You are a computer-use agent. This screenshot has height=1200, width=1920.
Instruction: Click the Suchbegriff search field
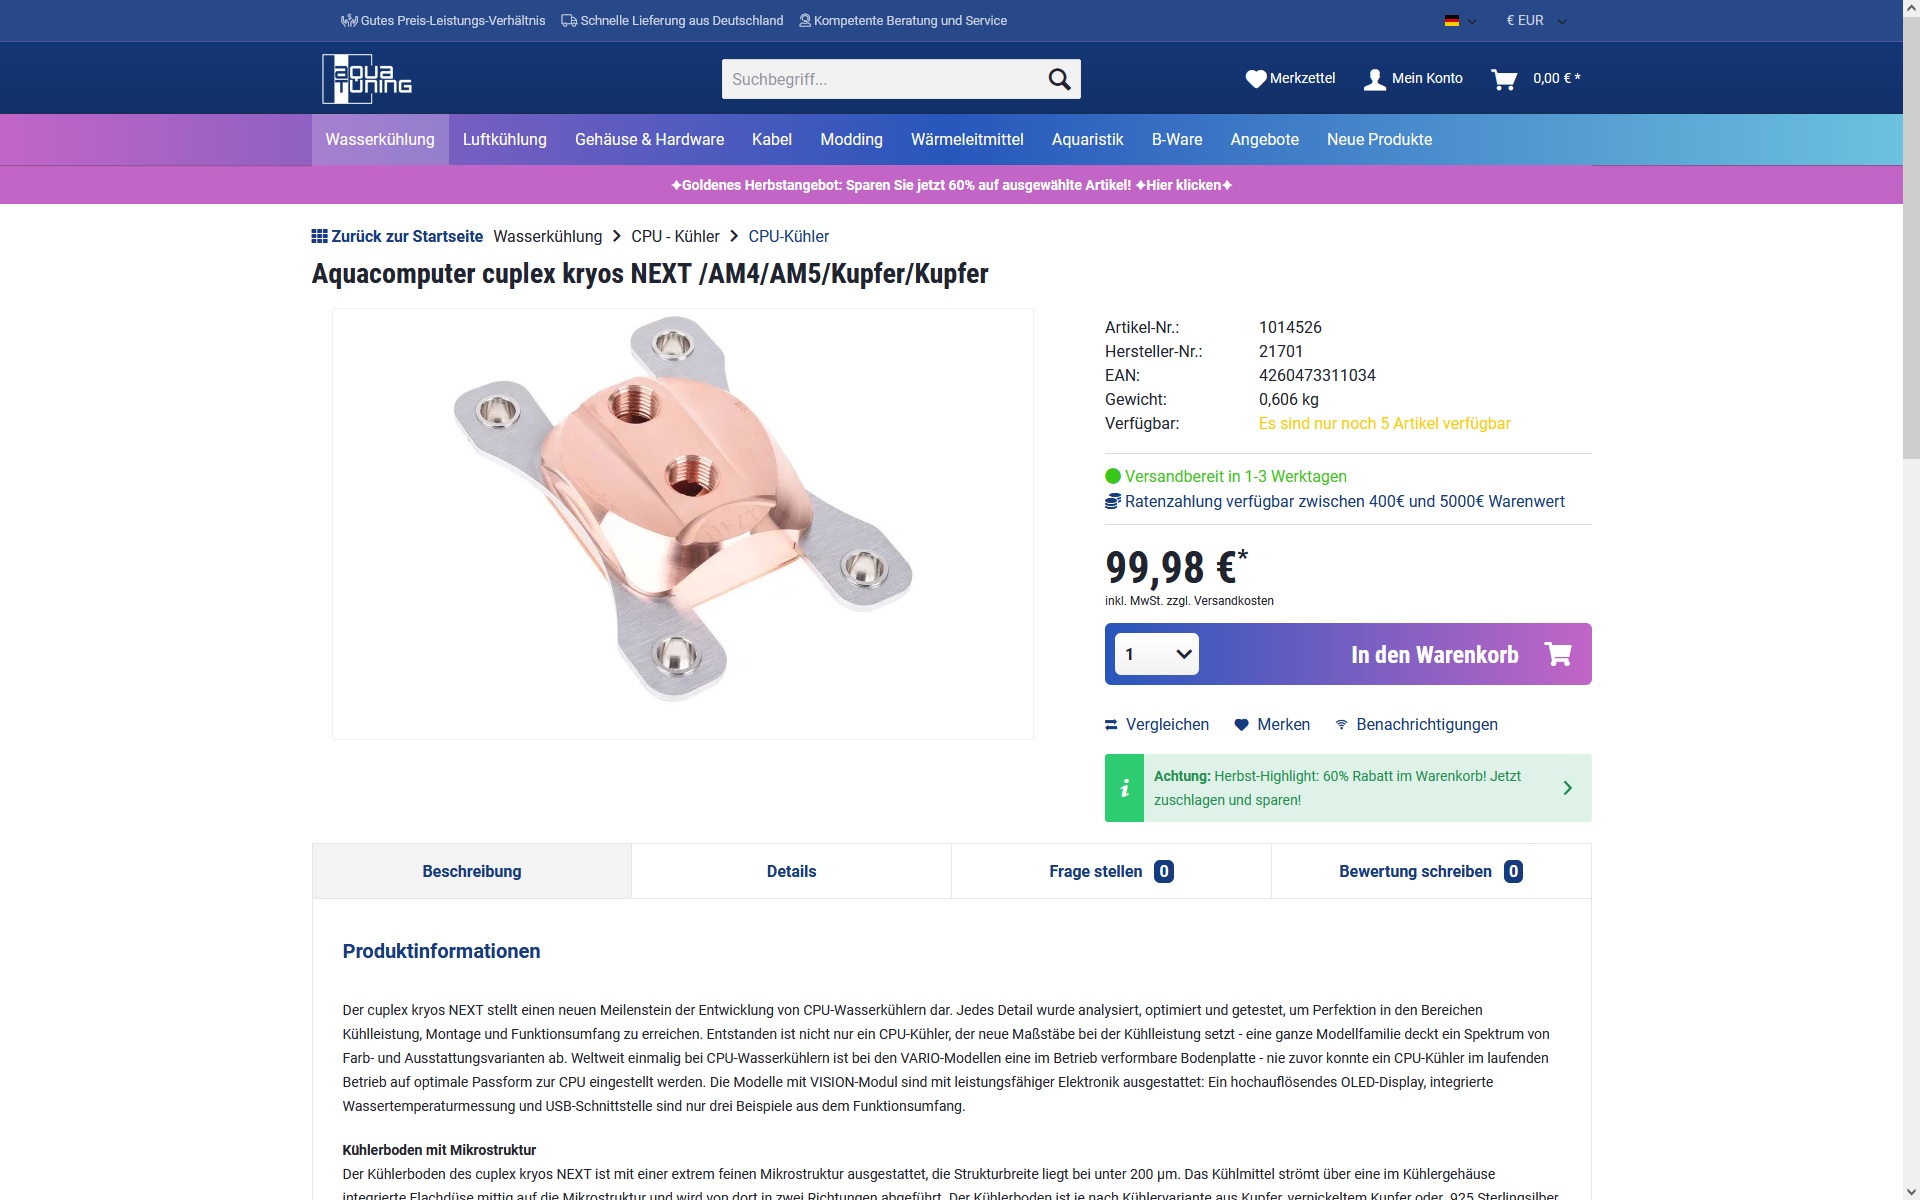[882, 79]
